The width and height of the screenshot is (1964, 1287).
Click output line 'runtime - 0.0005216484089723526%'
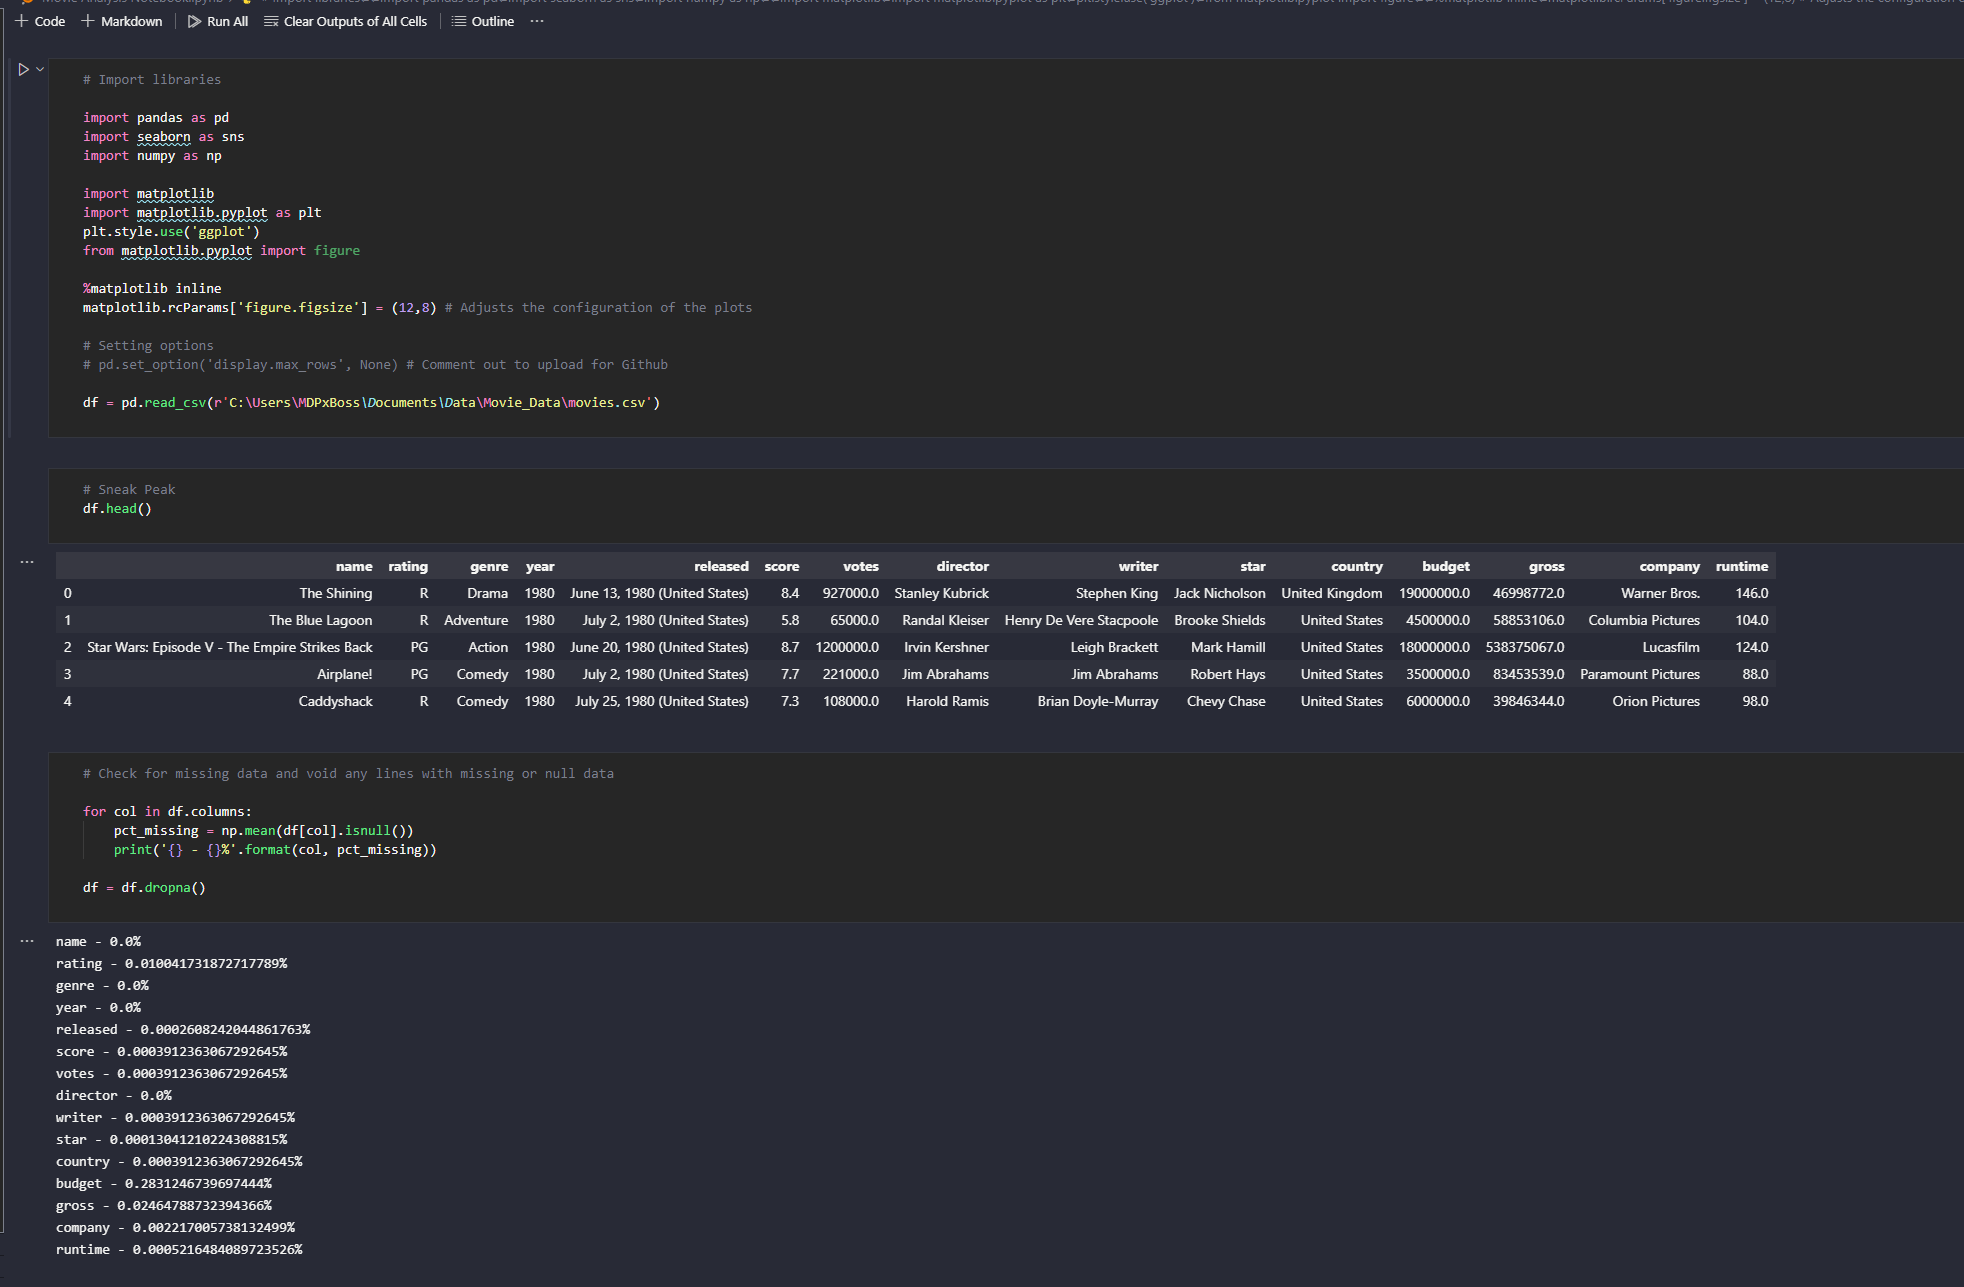coord(179,1249)
